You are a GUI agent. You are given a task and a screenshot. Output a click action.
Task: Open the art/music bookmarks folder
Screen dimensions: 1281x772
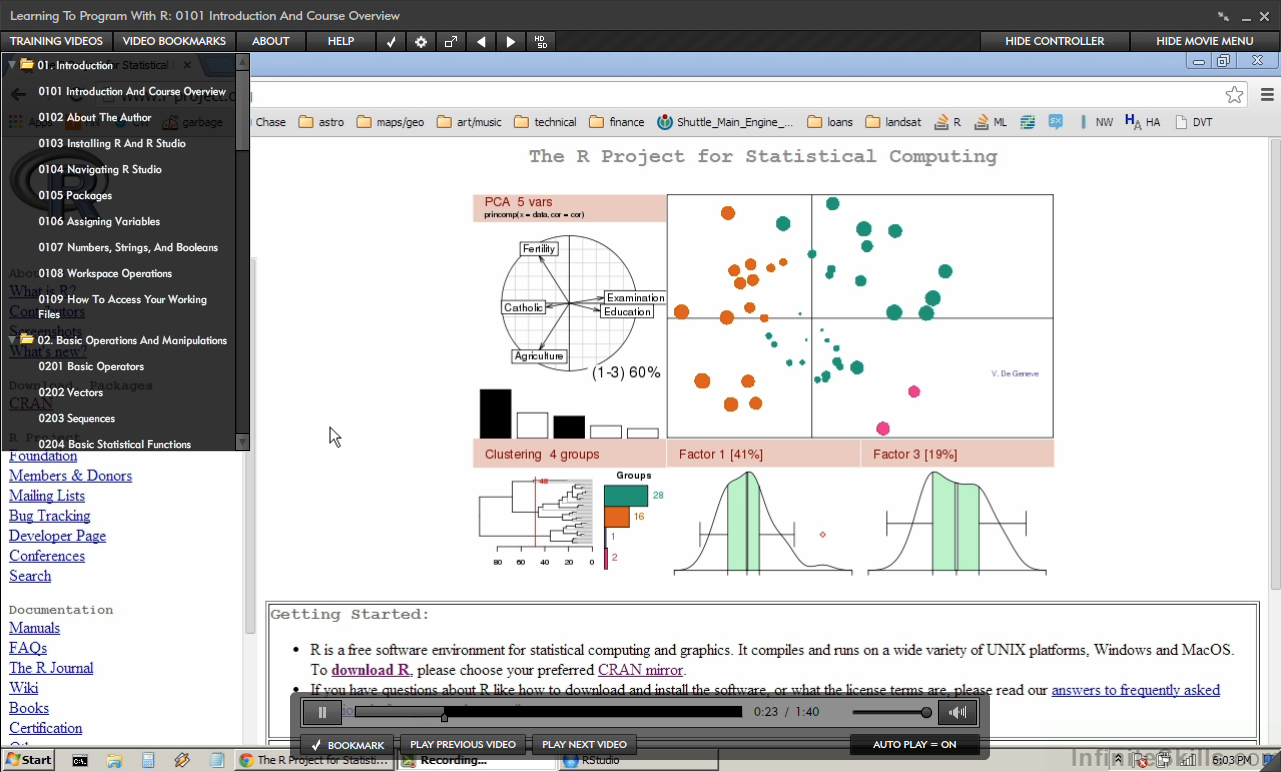(x=469, y=122)
